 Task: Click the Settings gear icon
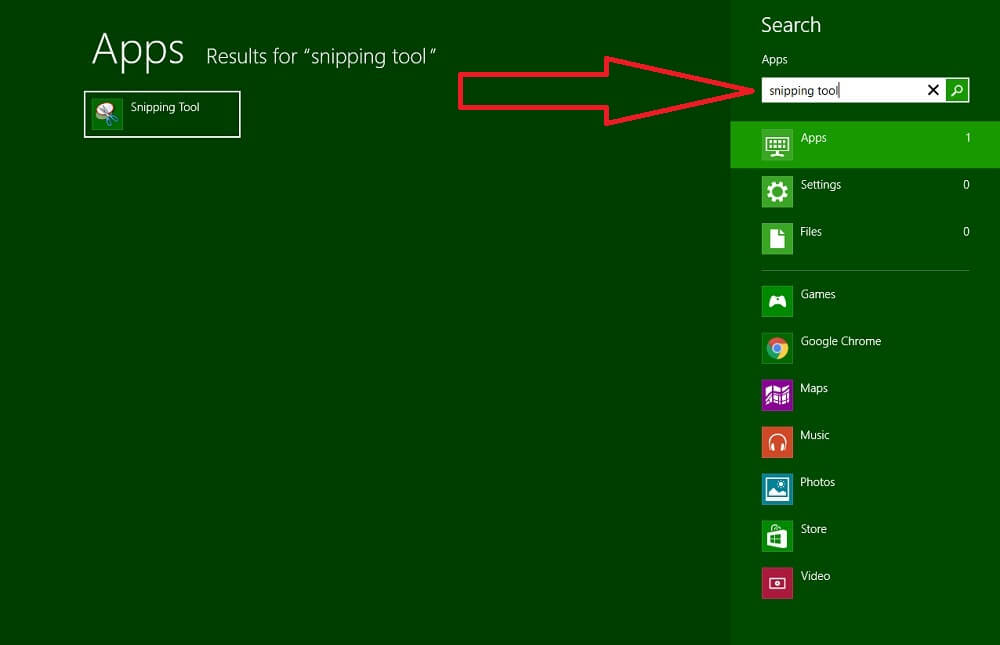coord(777,191)
